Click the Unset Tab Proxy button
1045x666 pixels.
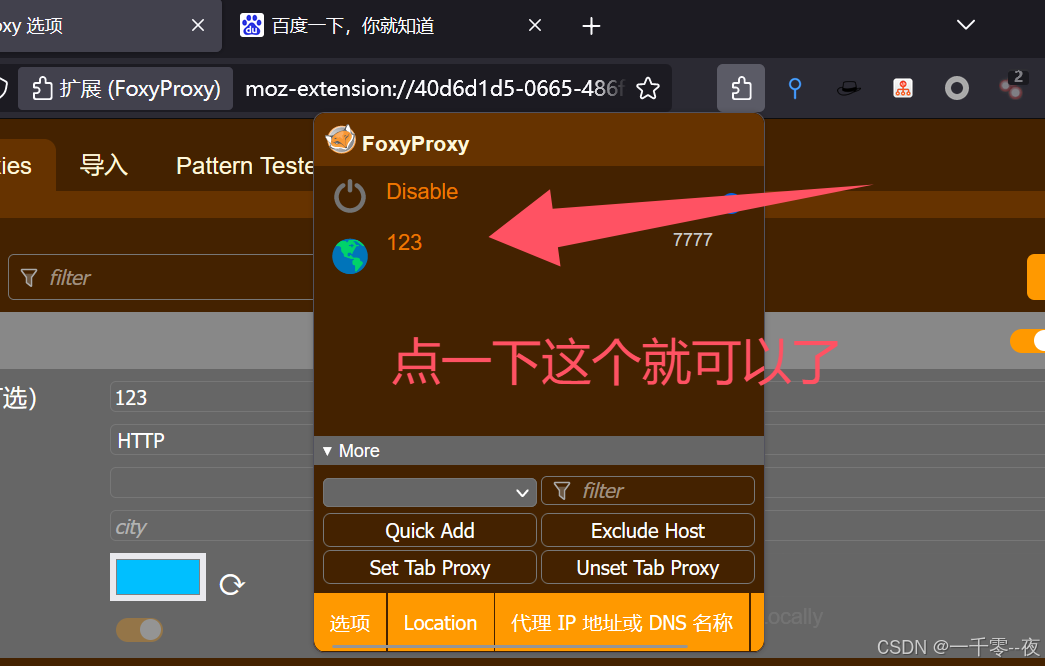click(x=648, y=567)
